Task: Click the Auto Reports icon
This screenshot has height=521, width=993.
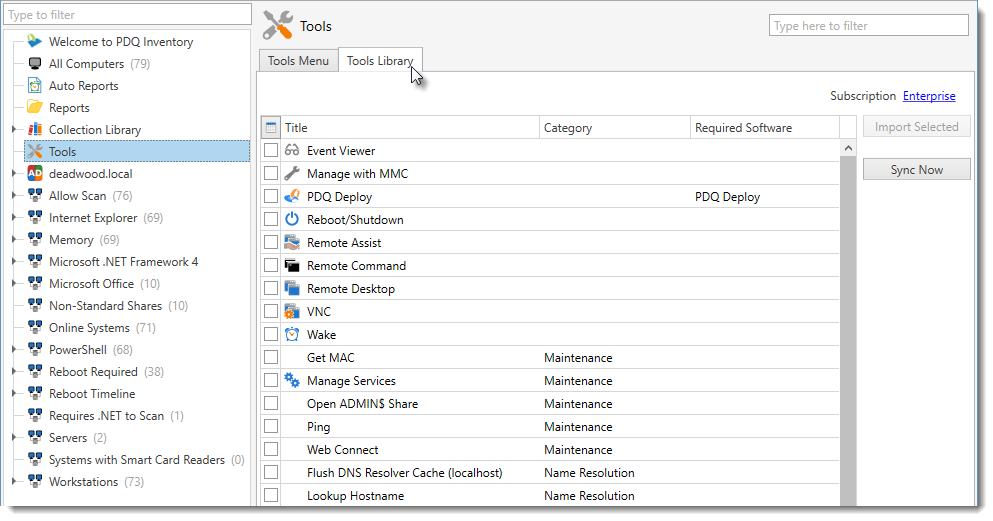Action: (35, 85)
